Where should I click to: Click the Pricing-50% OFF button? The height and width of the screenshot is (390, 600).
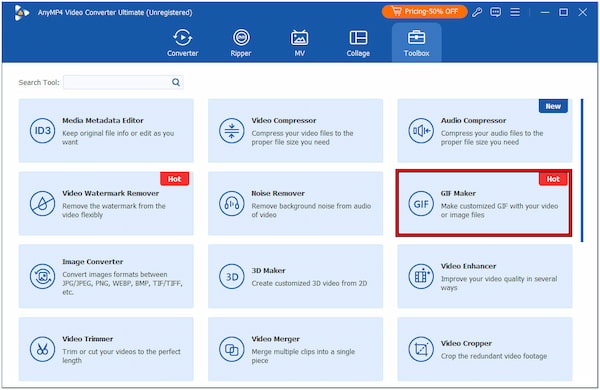[424, 11]
